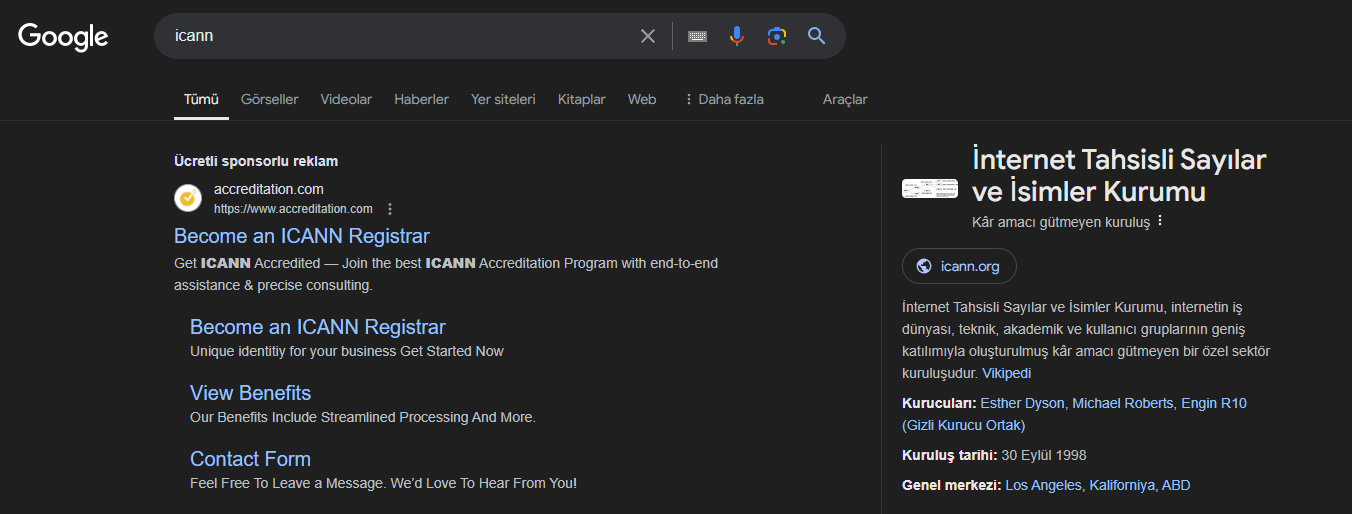This screenshot has width=1352, height=514.
Task: Click the Our Benefits Include Streamlined Processing text
Action: (x=363, y=417)
